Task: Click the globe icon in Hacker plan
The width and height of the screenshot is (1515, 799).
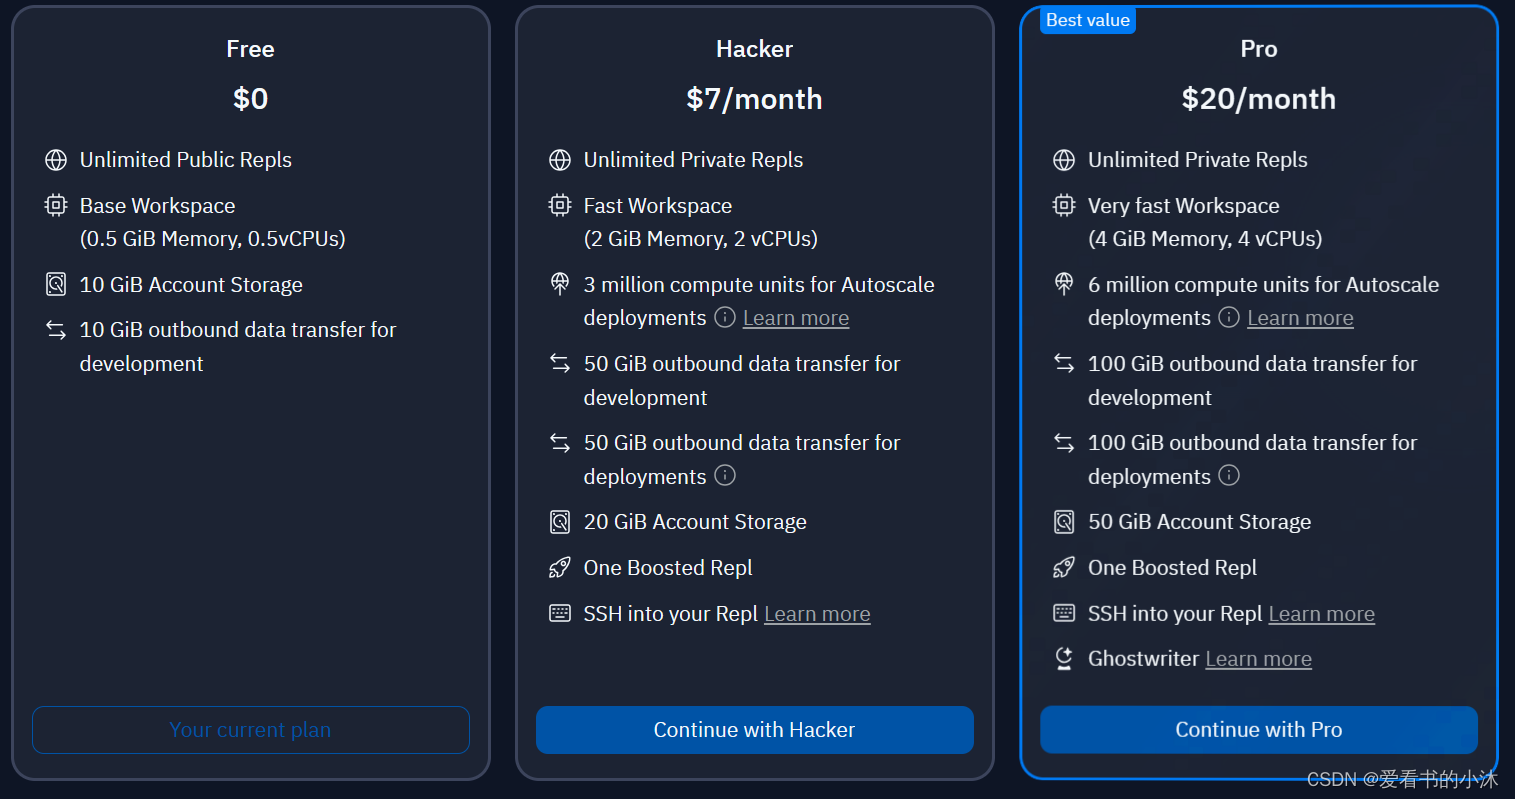Action: tap(560, 160)
